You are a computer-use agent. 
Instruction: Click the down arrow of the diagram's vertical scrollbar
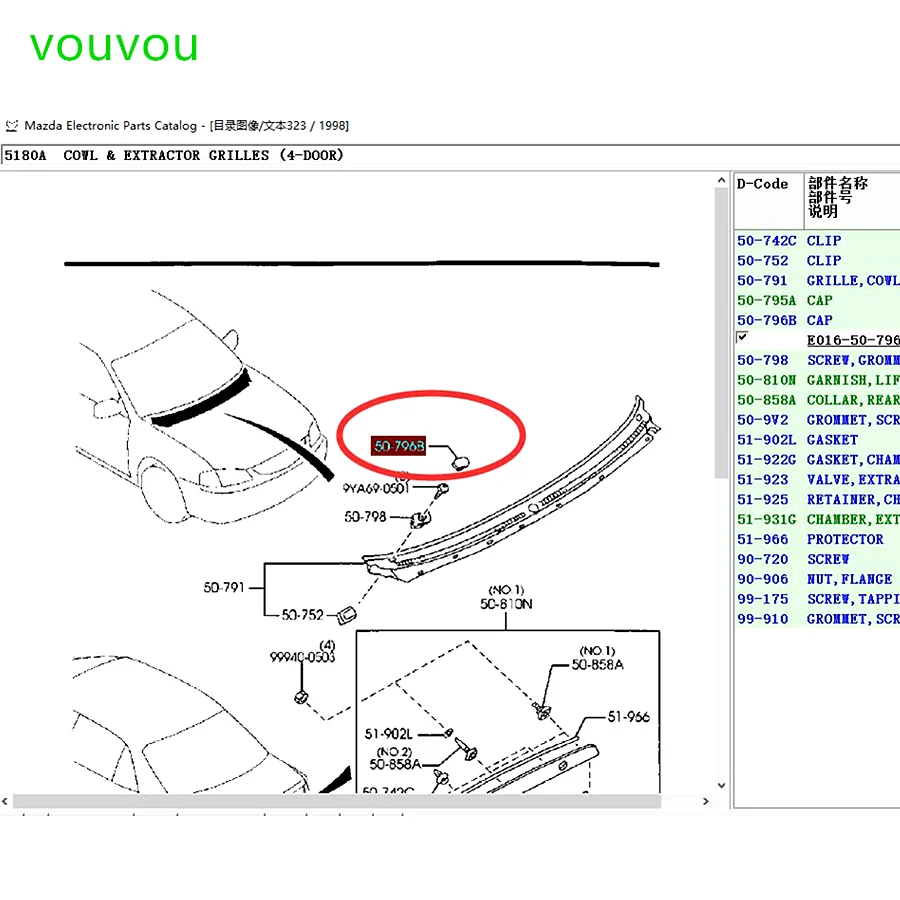(721, 785)
